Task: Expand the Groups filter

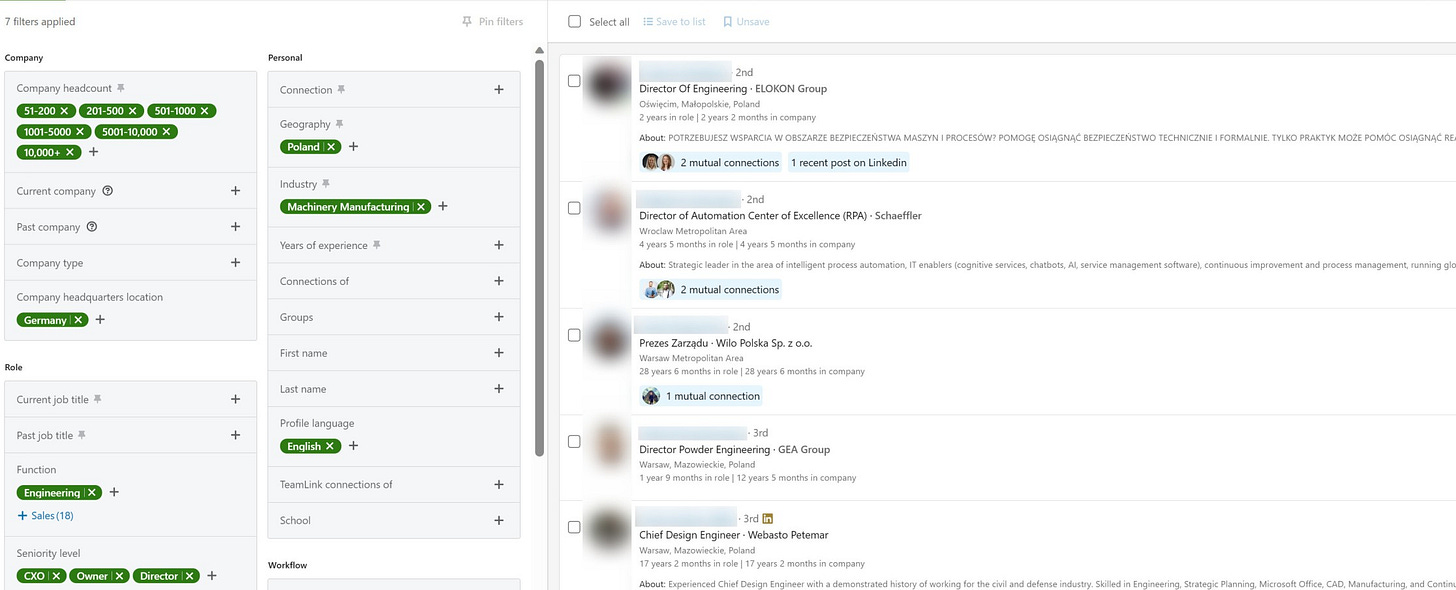Action: tap(499, 317)
